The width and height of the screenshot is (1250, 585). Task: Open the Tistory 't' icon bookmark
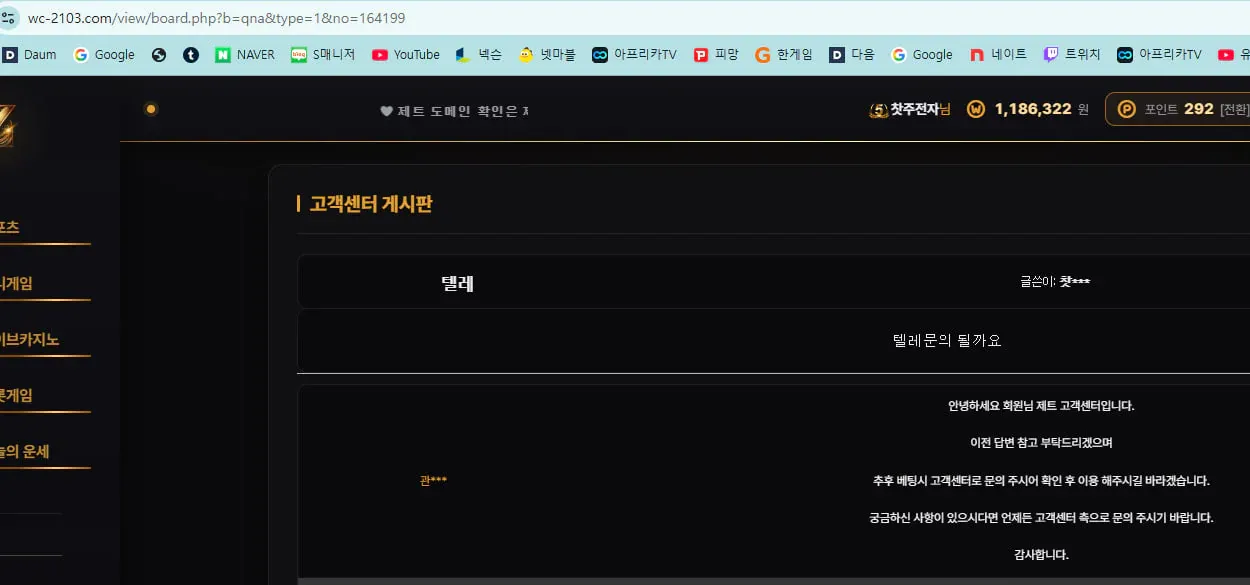coord(191,55)
